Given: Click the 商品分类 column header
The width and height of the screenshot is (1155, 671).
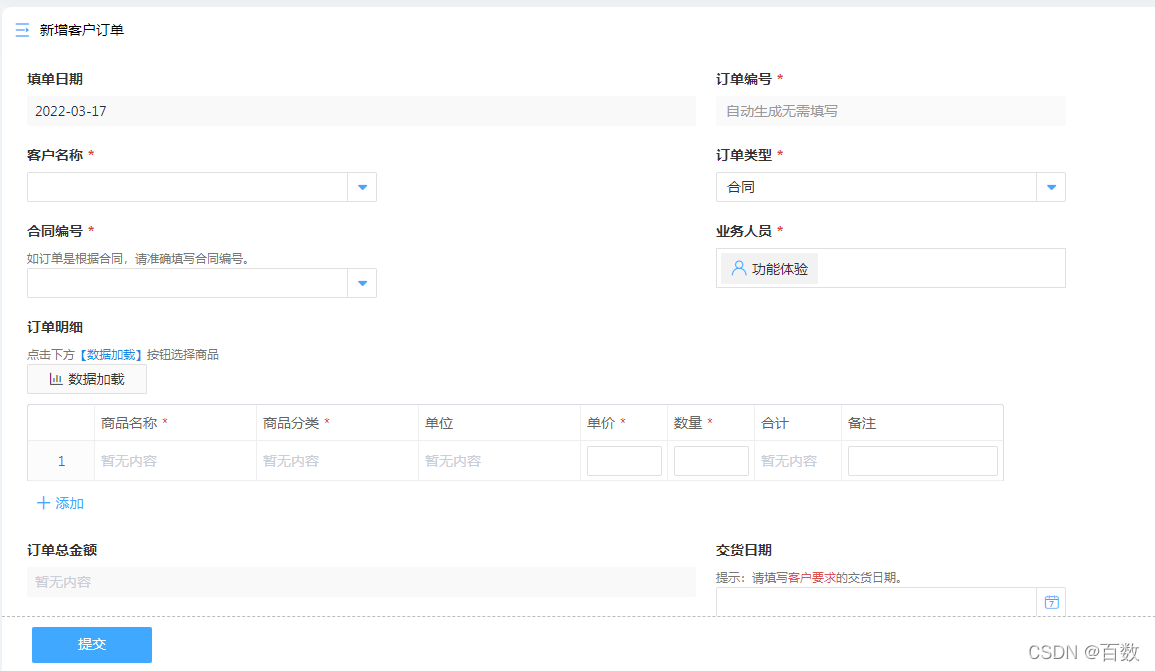Looking at the screenshot, I should [x=337, y=424].
